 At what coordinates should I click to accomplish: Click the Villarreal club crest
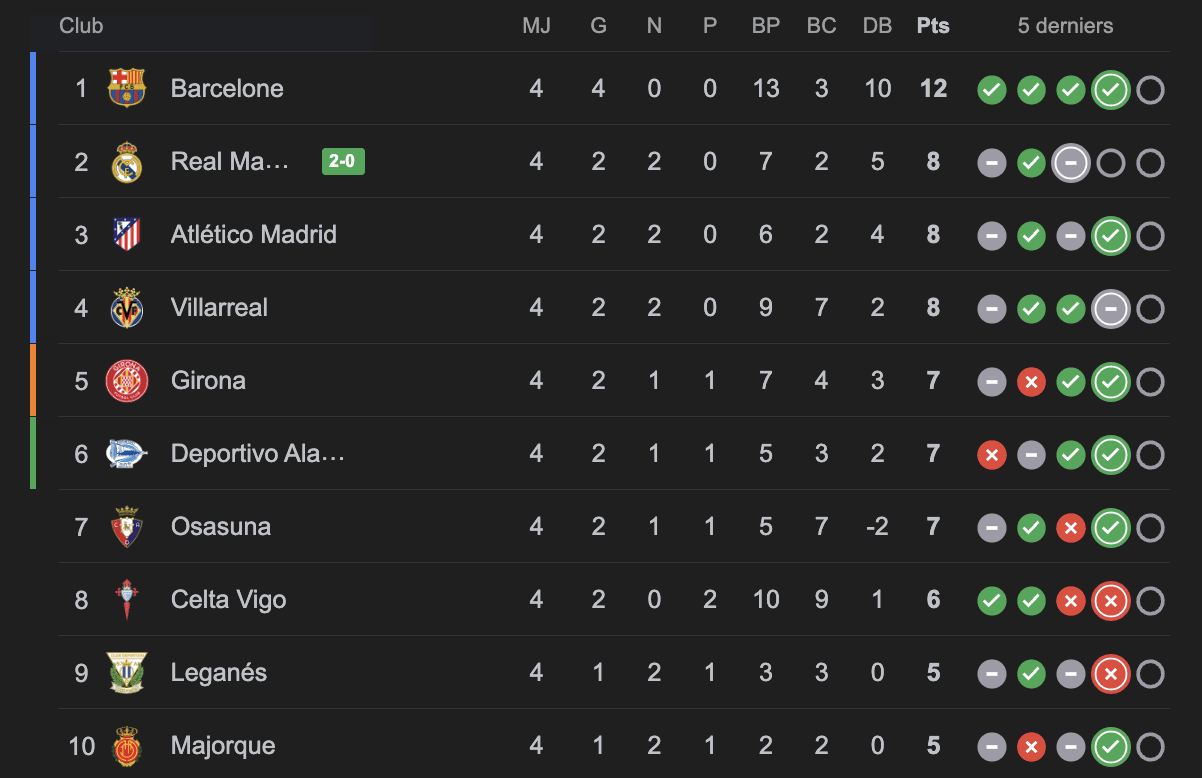click(x=127, y=307)
